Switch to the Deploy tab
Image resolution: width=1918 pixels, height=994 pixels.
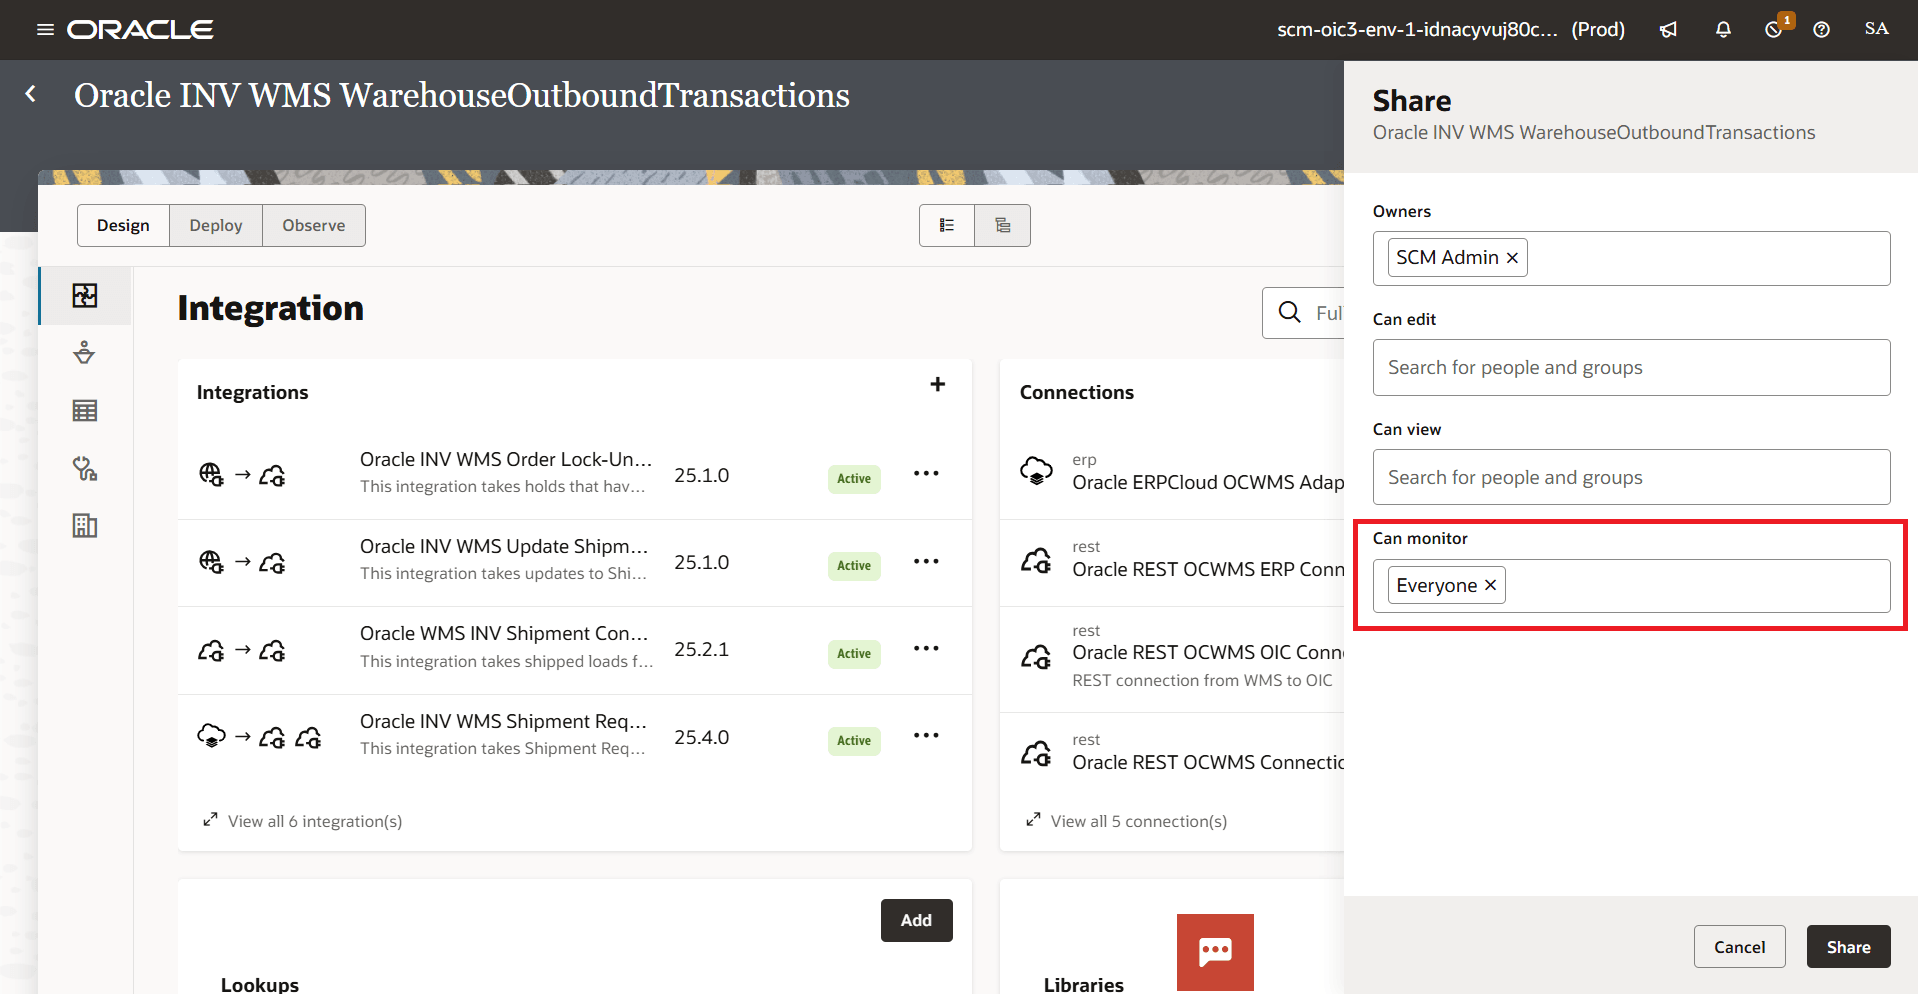[215, 225]
